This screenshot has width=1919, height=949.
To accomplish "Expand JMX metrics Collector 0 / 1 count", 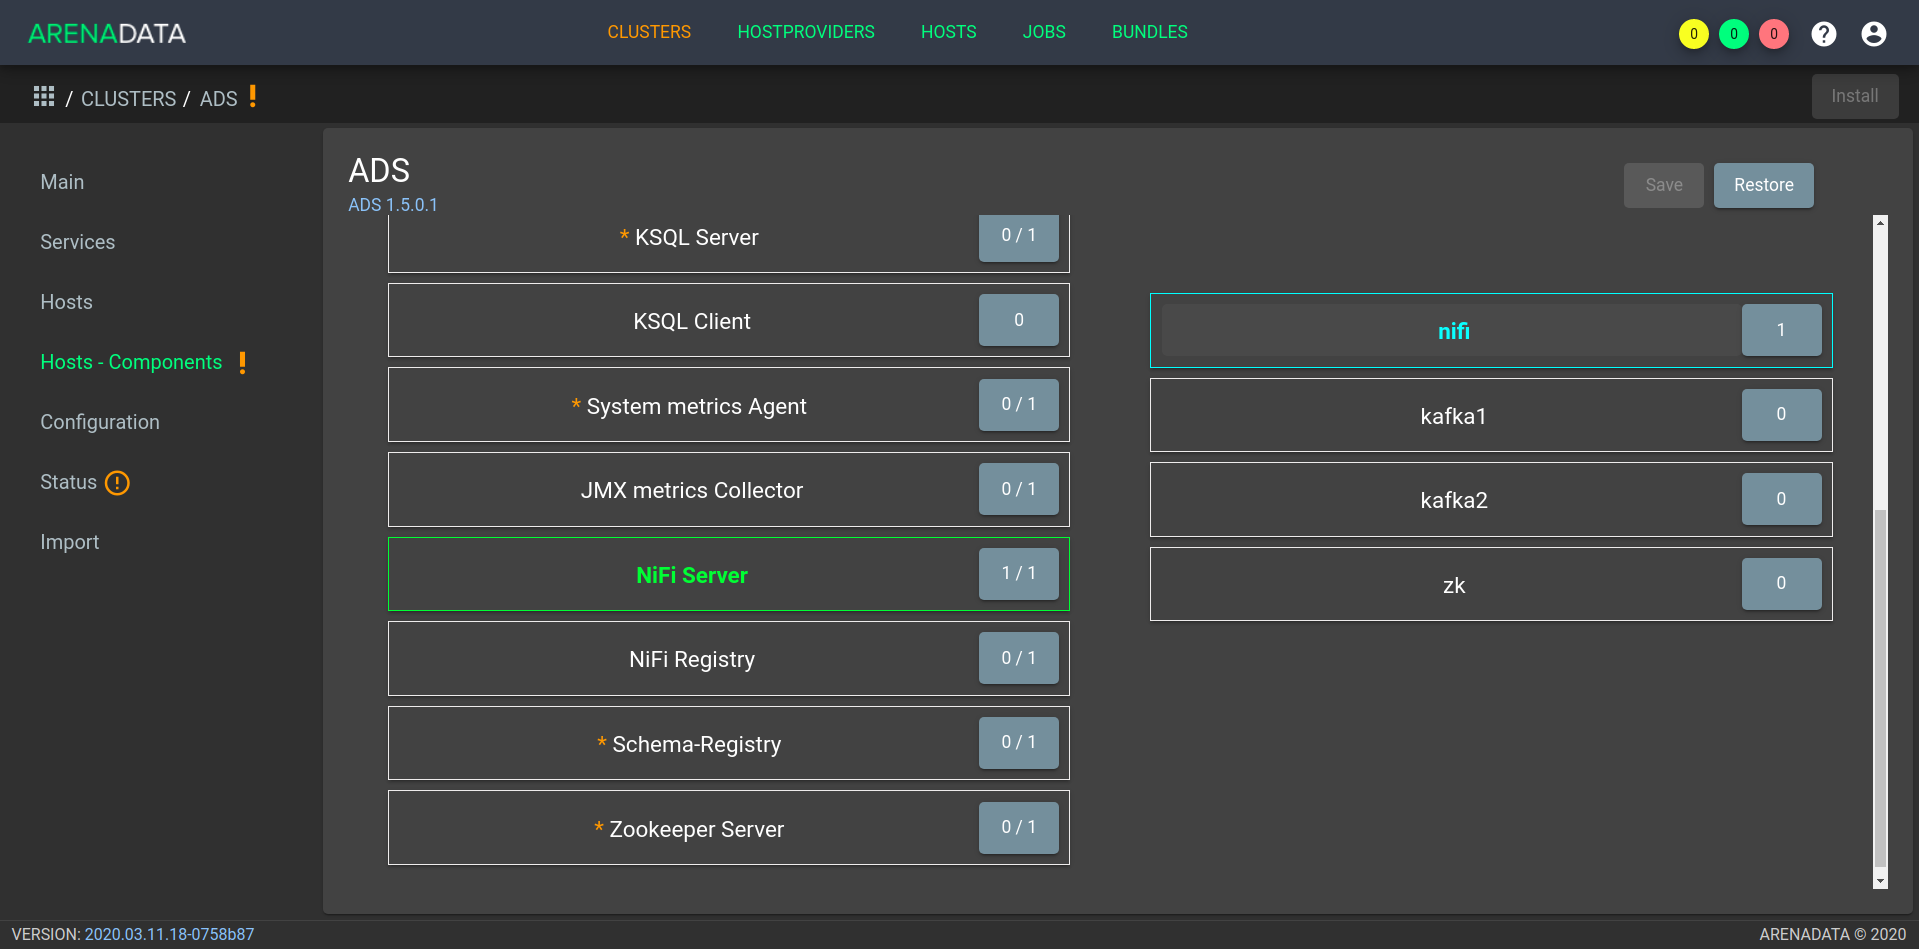I will pyautogui.click(x=1019, y=489).
